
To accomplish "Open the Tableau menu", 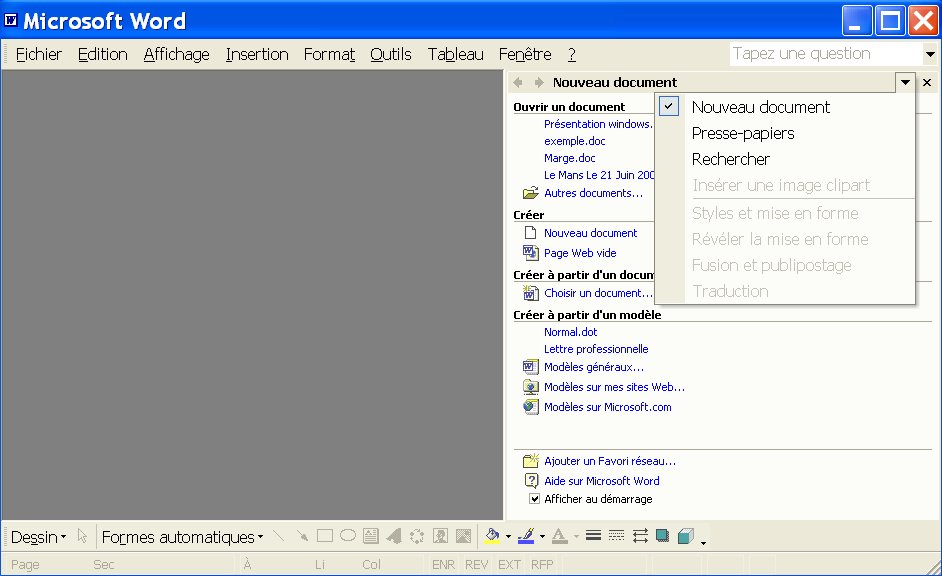I will click(455, 54).
